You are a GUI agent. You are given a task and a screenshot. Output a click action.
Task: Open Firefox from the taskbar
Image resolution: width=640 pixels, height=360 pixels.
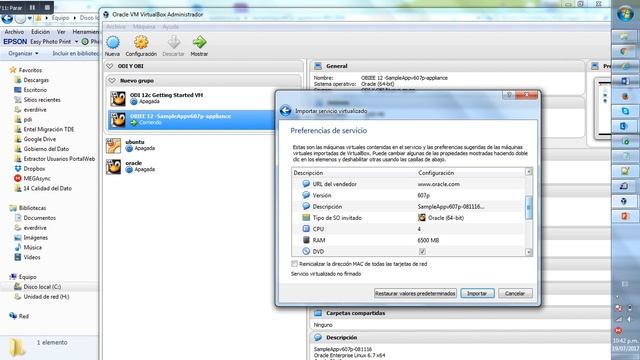pos(624,97)
